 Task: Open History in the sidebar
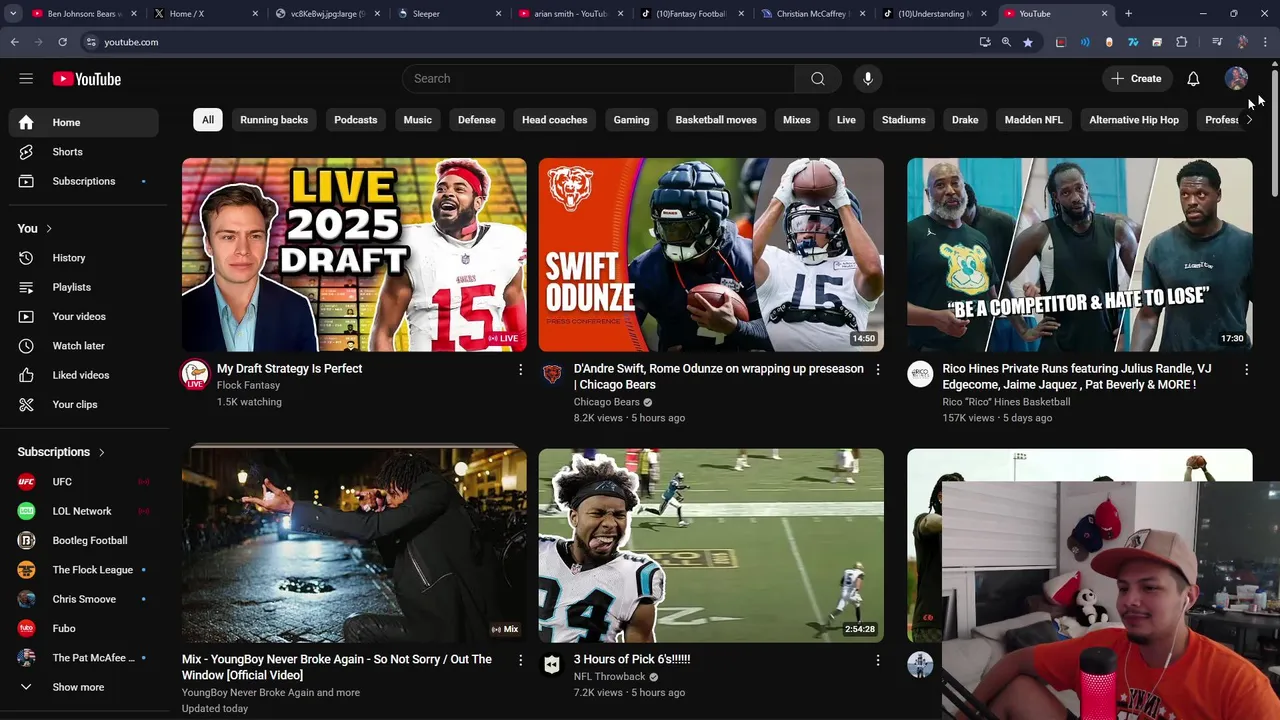(84, 258)
